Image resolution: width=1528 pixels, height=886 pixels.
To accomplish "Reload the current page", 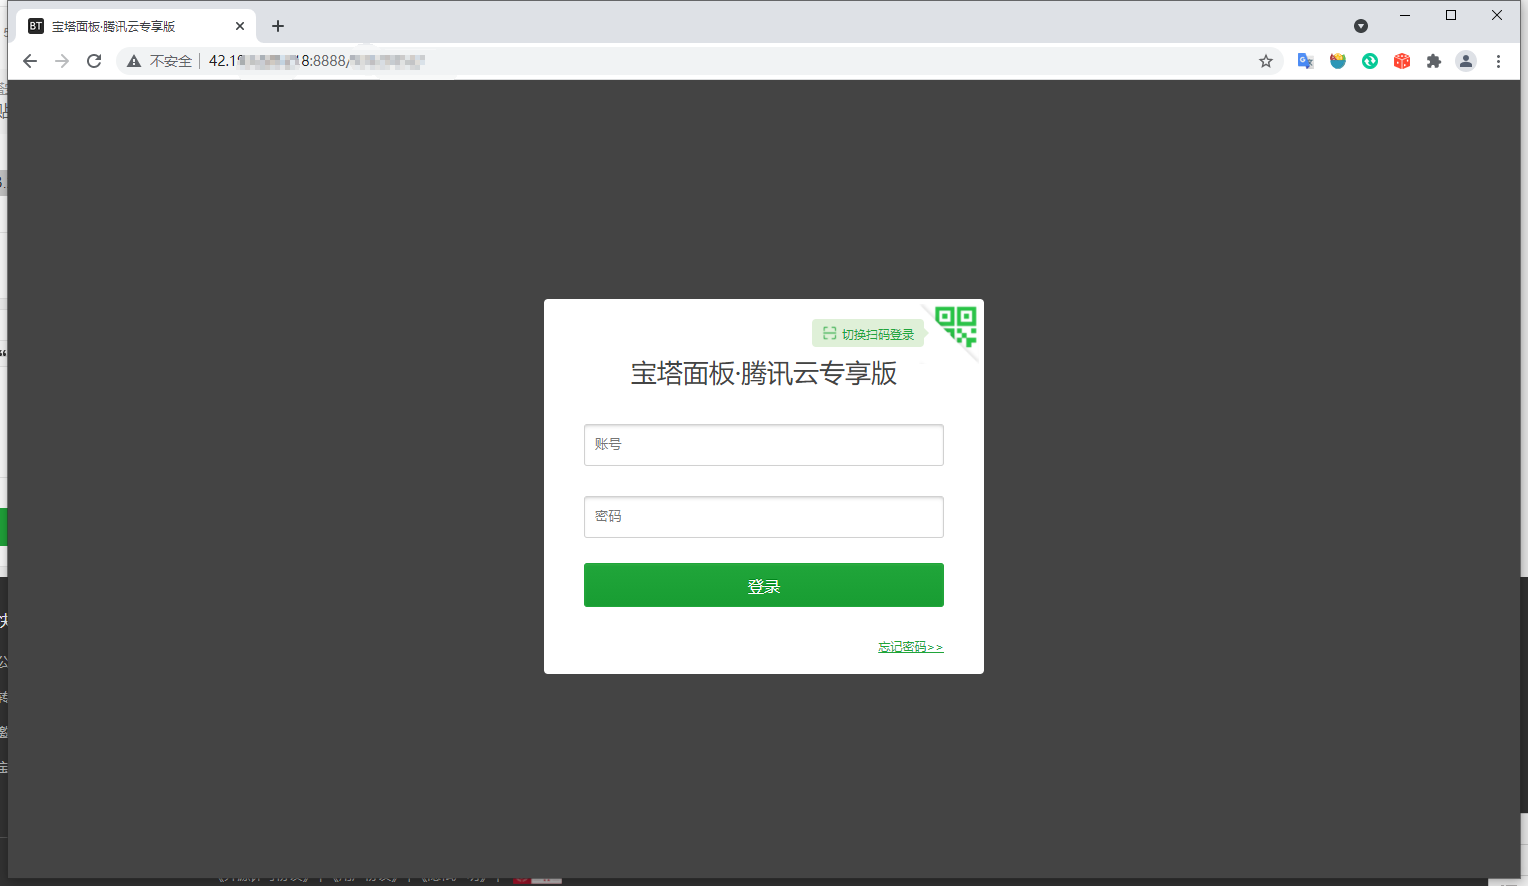I will (x=94, y=61).
